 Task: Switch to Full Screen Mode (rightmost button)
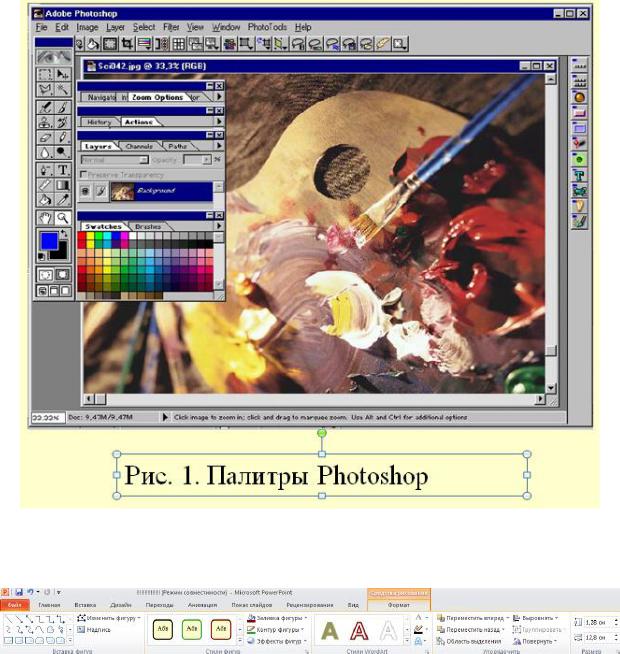[x=66, y=291]
